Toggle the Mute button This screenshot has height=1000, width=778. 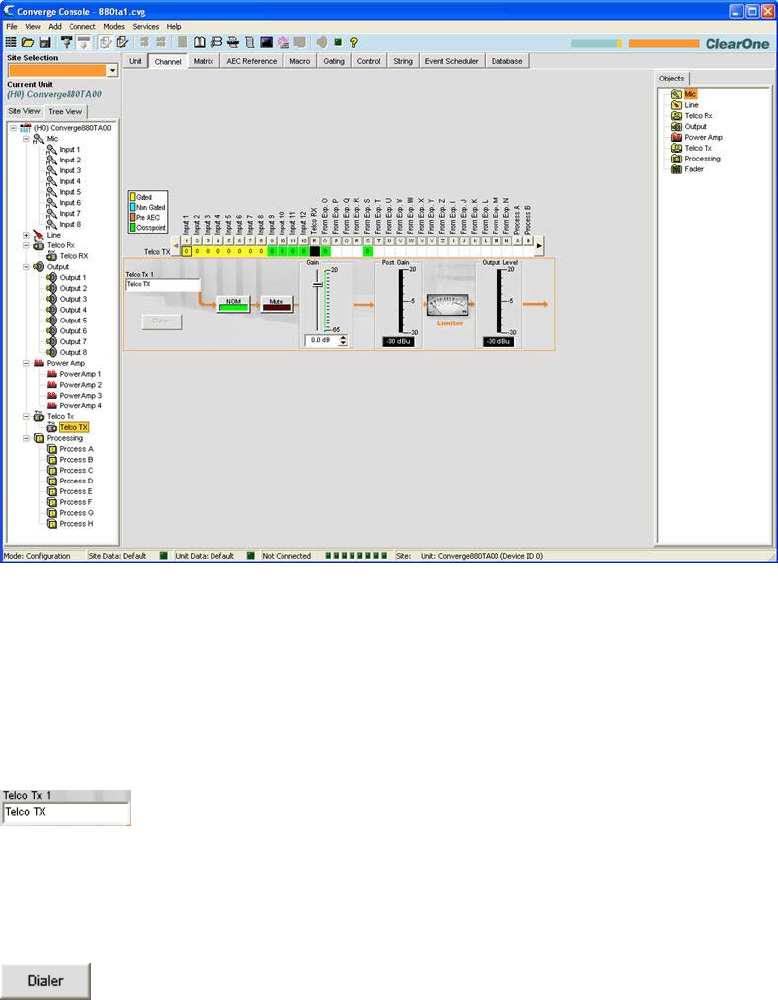click(x=276, y=304)
